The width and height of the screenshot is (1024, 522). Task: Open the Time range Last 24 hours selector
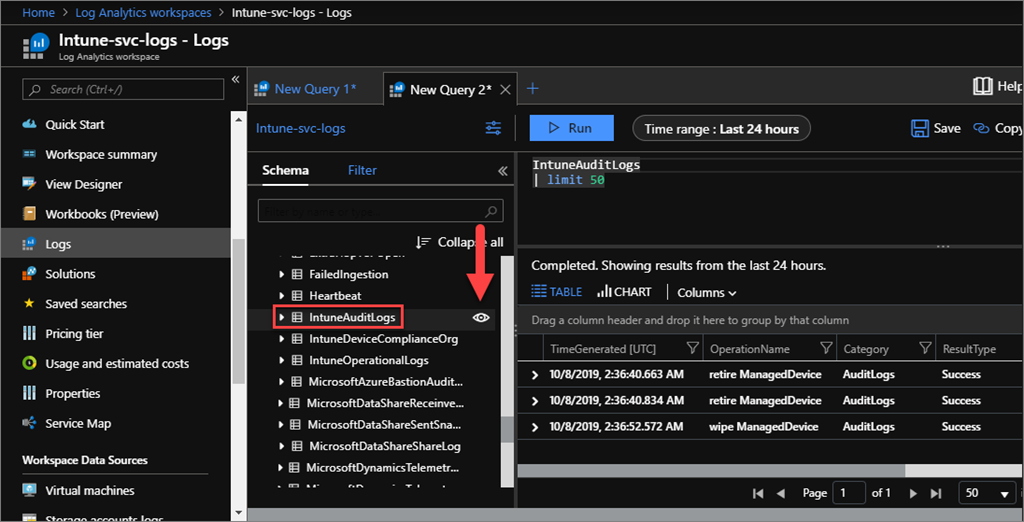click(x=721, y=129)
